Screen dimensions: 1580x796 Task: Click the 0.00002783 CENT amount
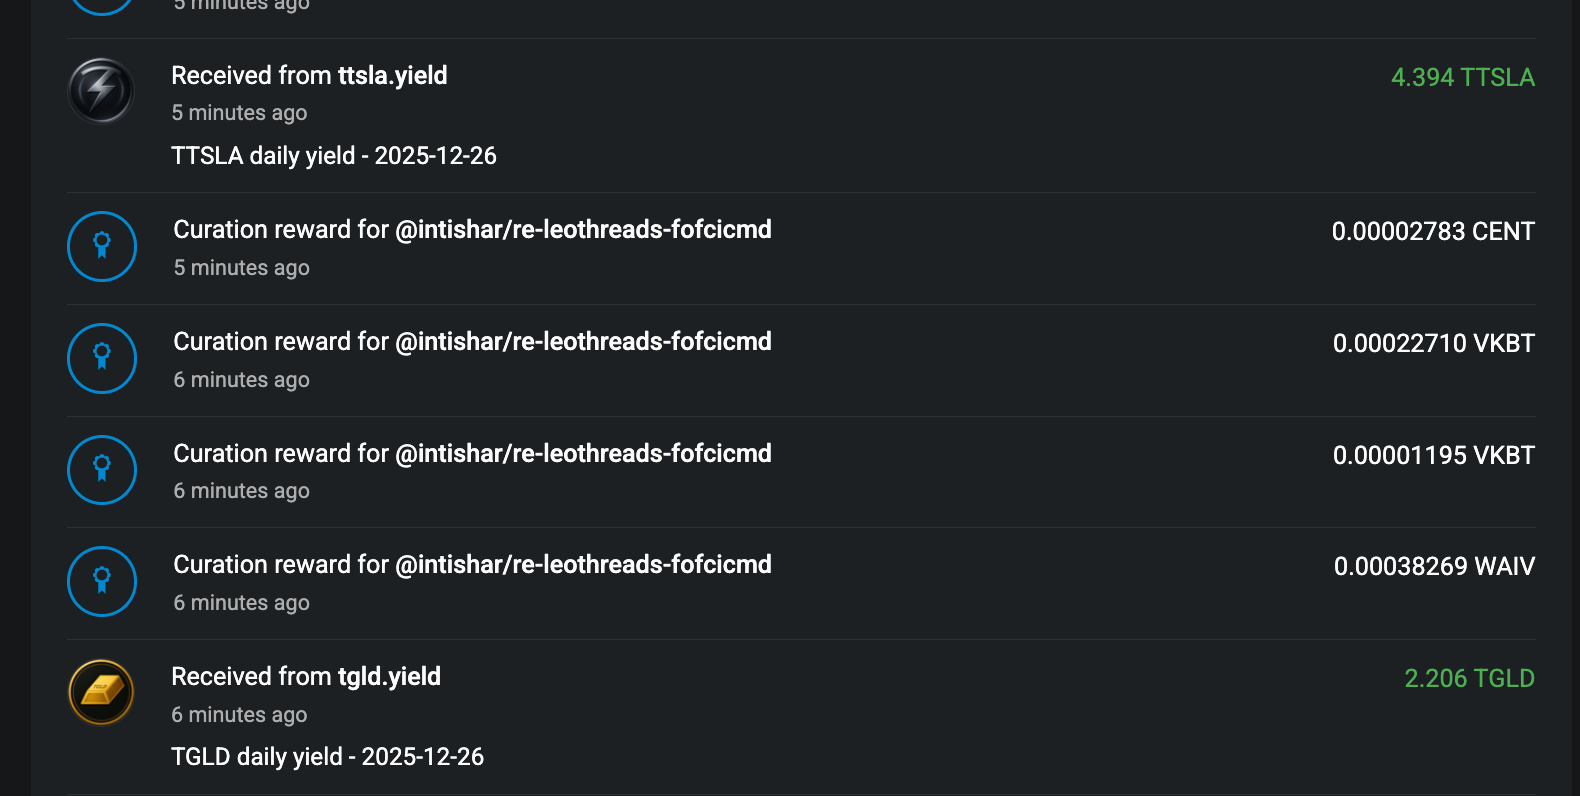click(x=1432, y=232)
